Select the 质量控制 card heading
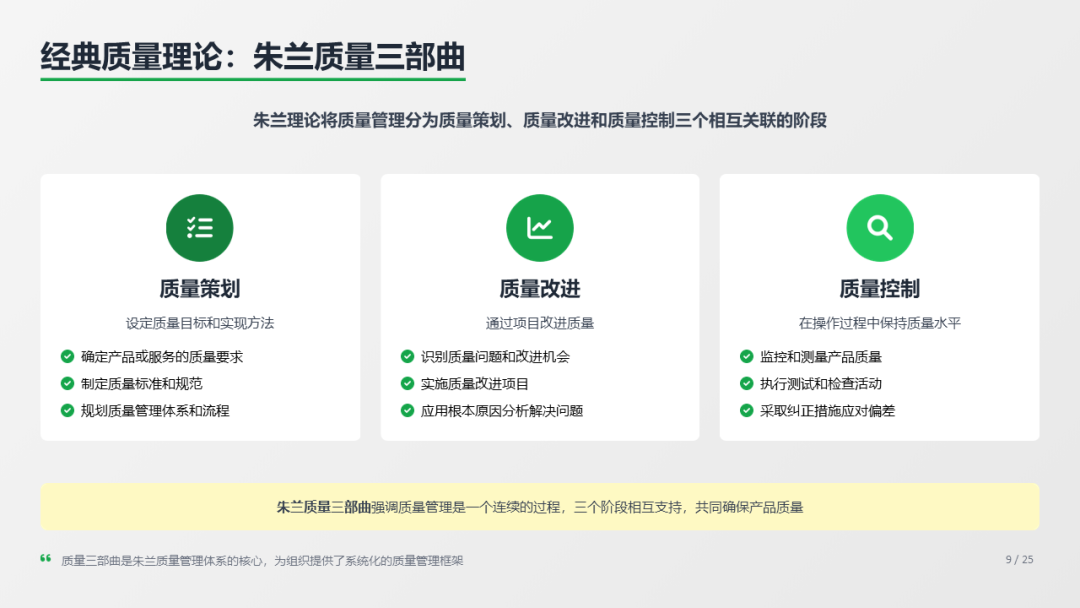The height and width of the screenshot is (608, 1080). [x=880, y=289]
